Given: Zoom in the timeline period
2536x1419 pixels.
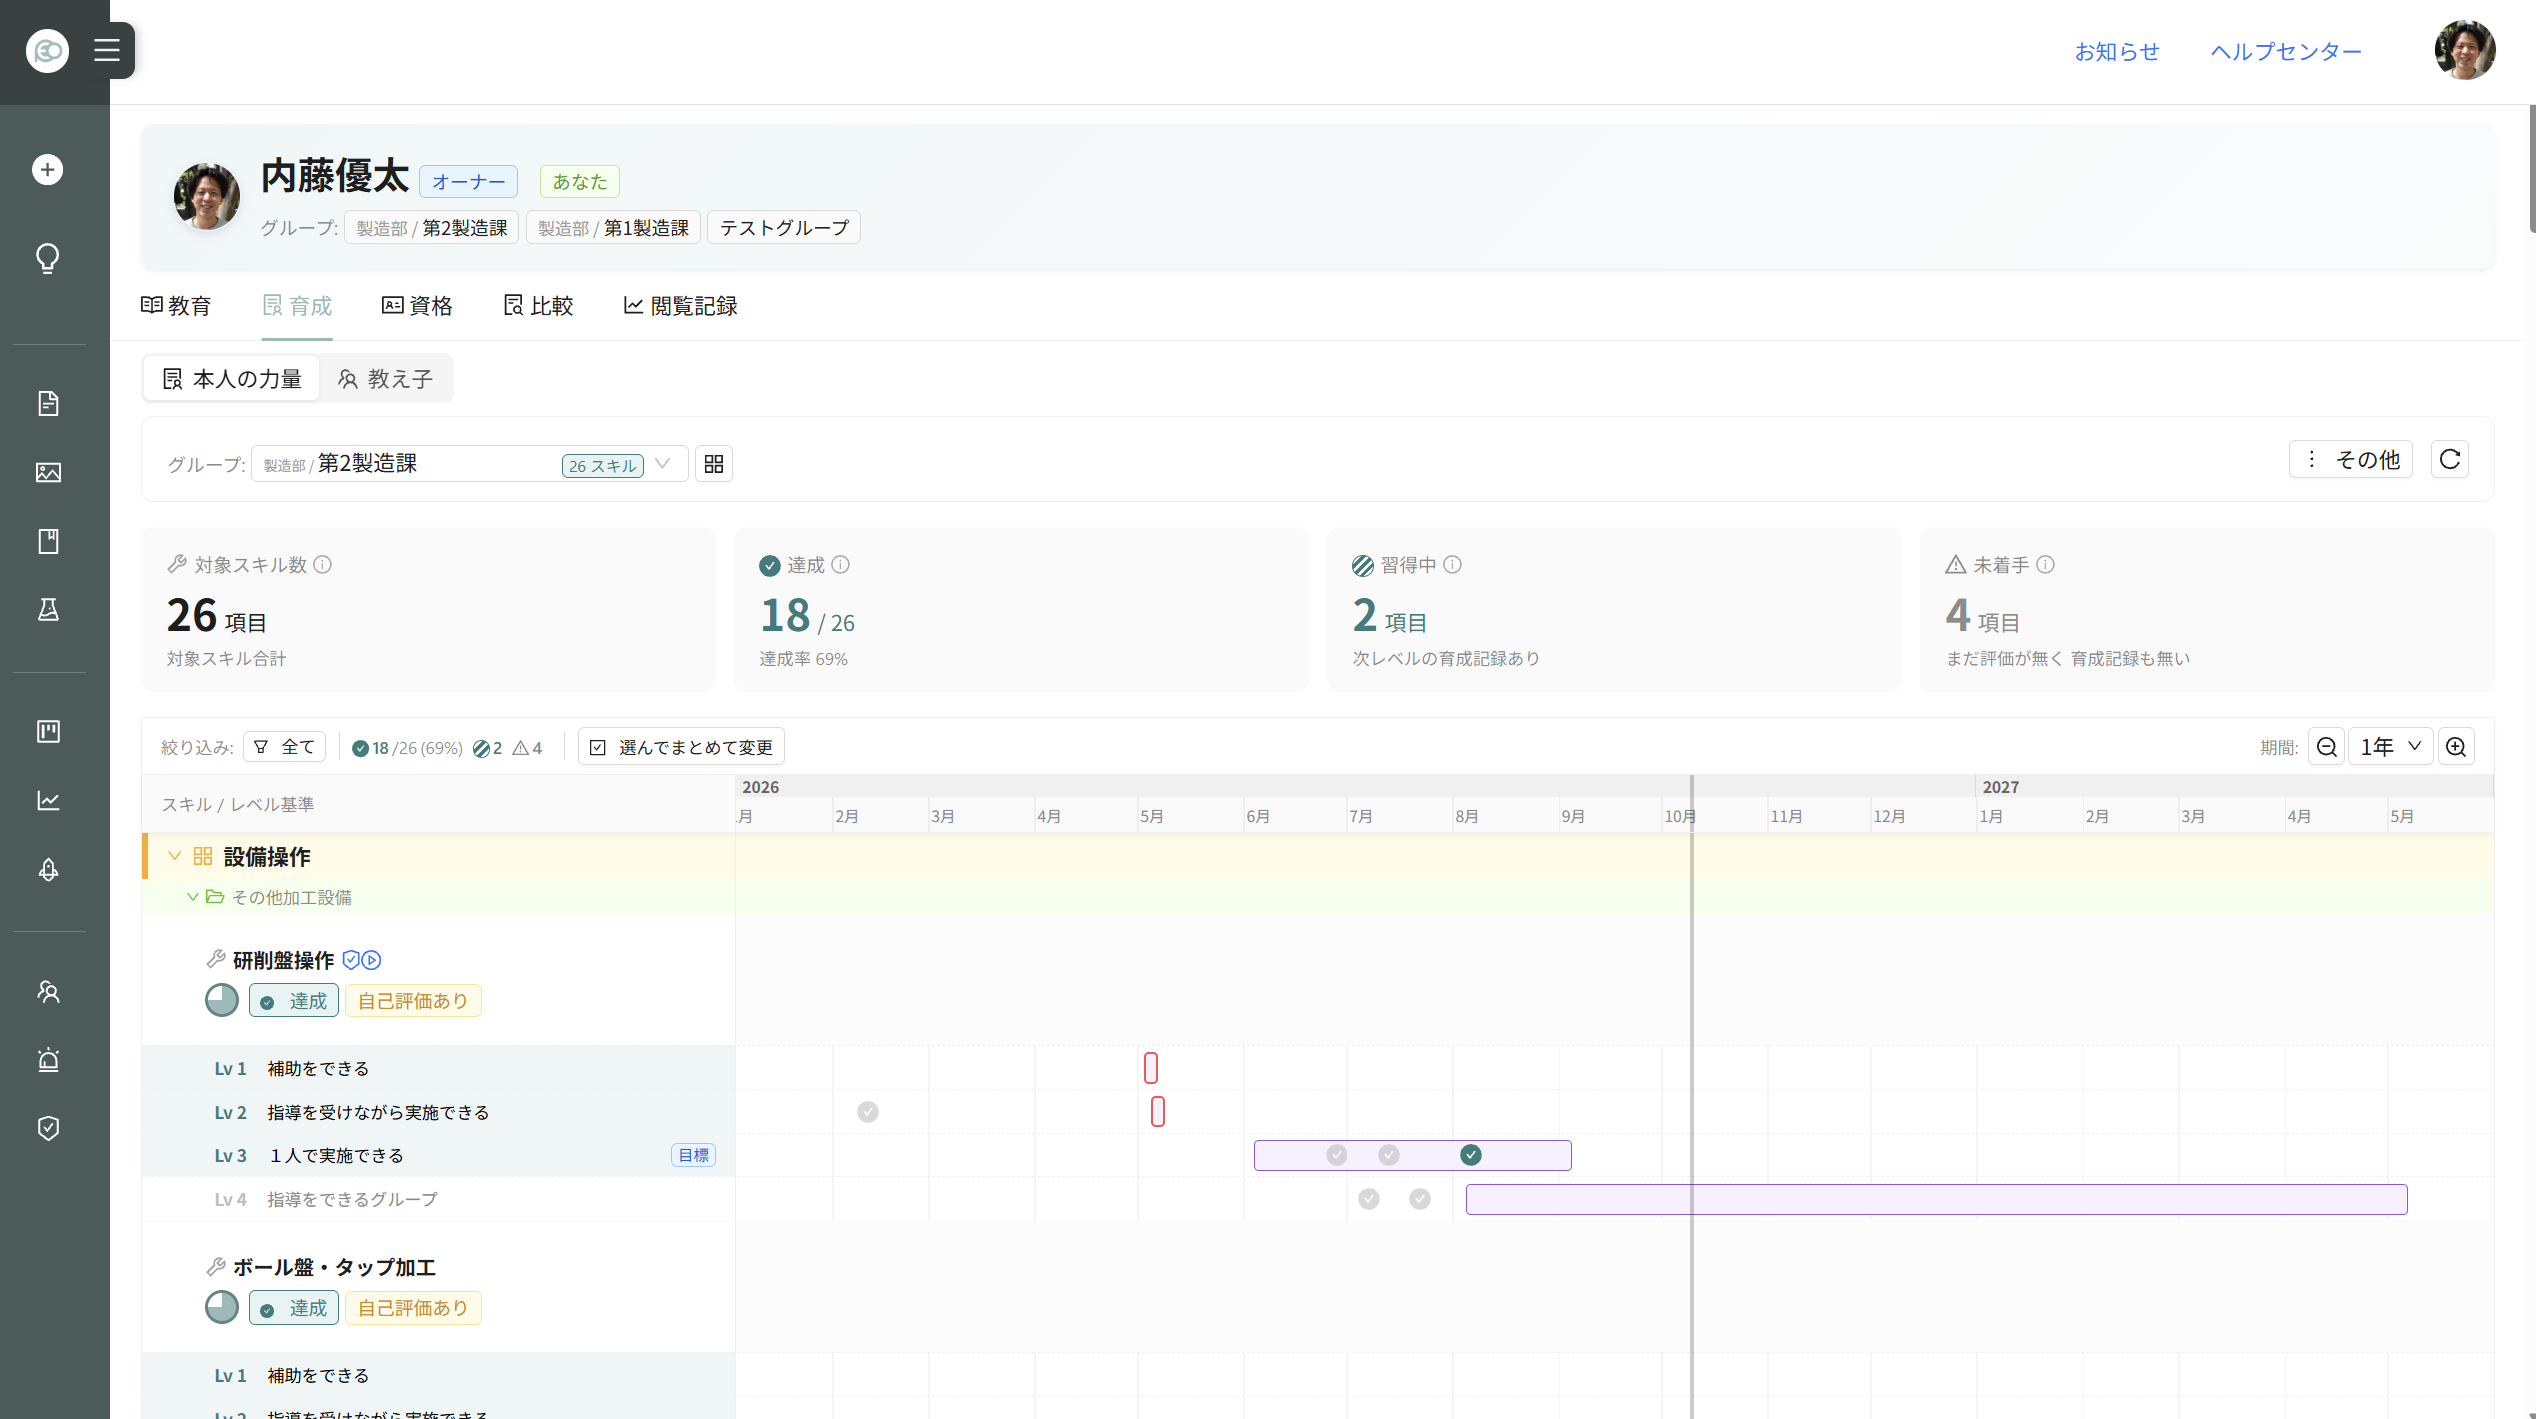Looking at the screenshot, I should click(2456, 747).
